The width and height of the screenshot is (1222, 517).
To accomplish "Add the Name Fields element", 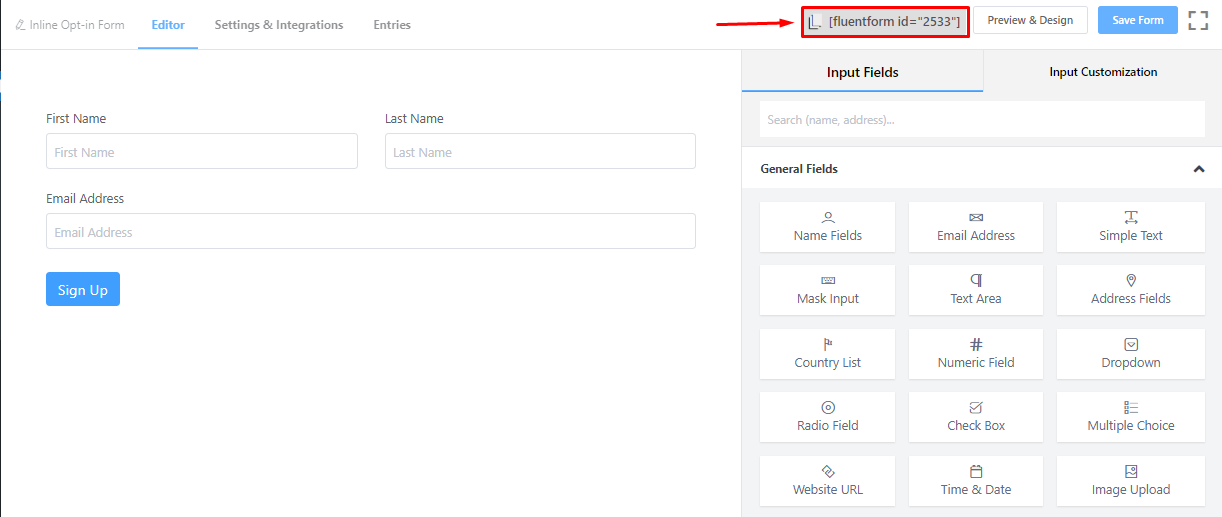I will [828, 227].
